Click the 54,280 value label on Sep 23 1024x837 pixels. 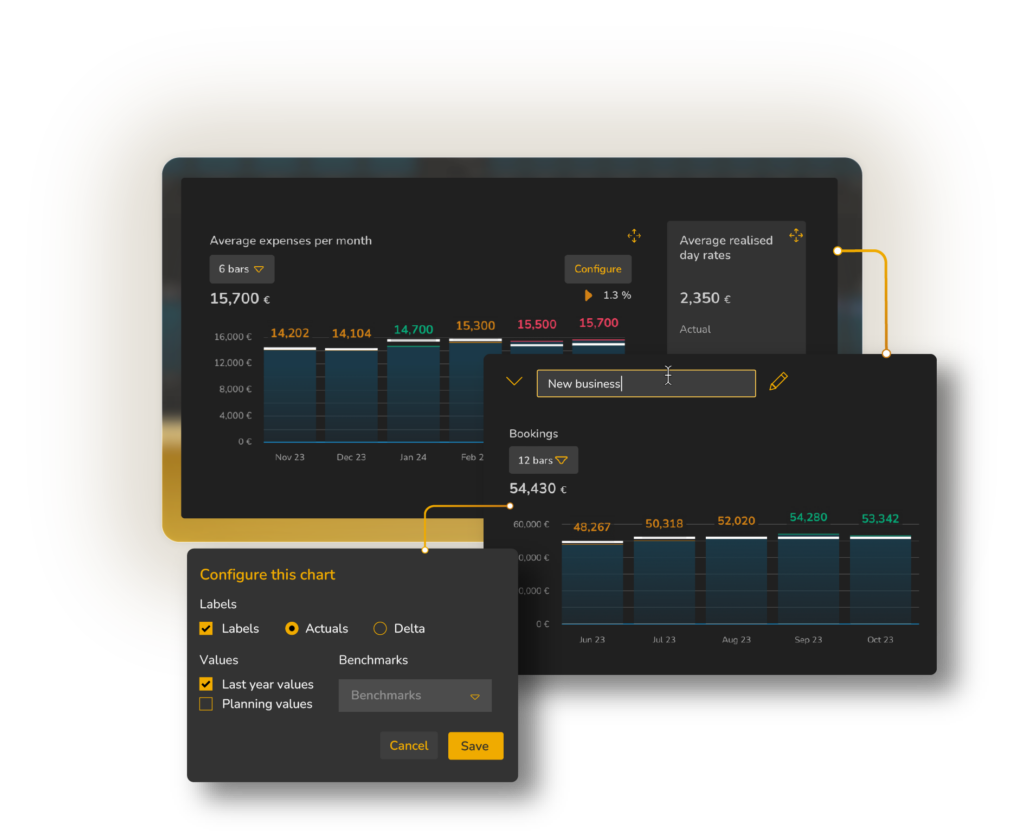tap(808, 517)
